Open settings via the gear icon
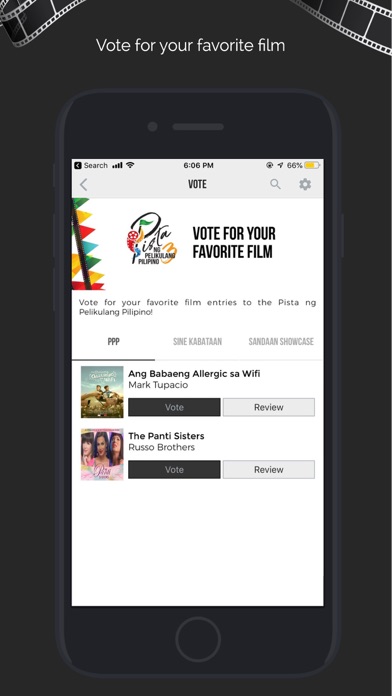392x696 pixels. pos(305,184)
